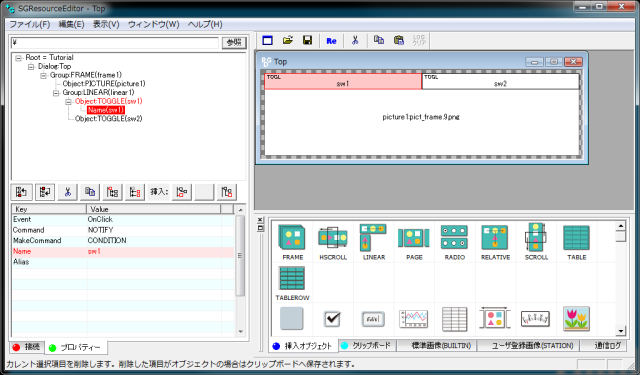
Task: Click the blue Re toolbar button
Action: (331, 41)
